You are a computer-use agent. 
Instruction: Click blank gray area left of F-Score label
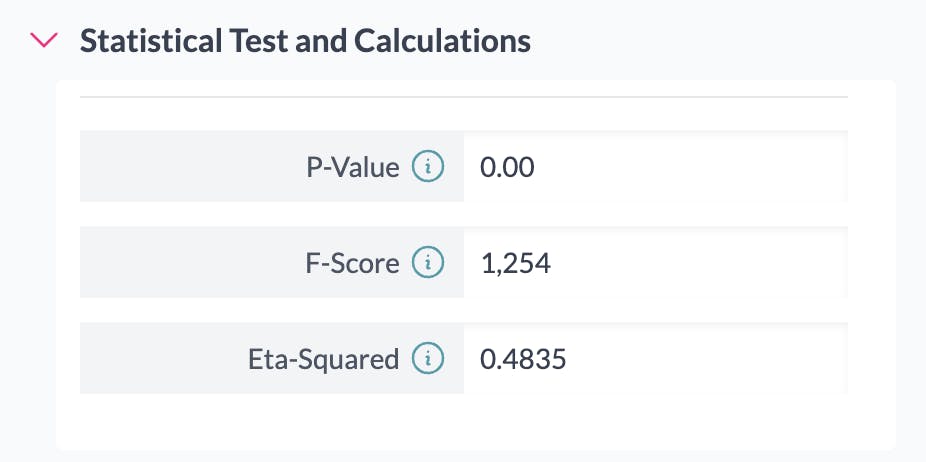[180, 263]
